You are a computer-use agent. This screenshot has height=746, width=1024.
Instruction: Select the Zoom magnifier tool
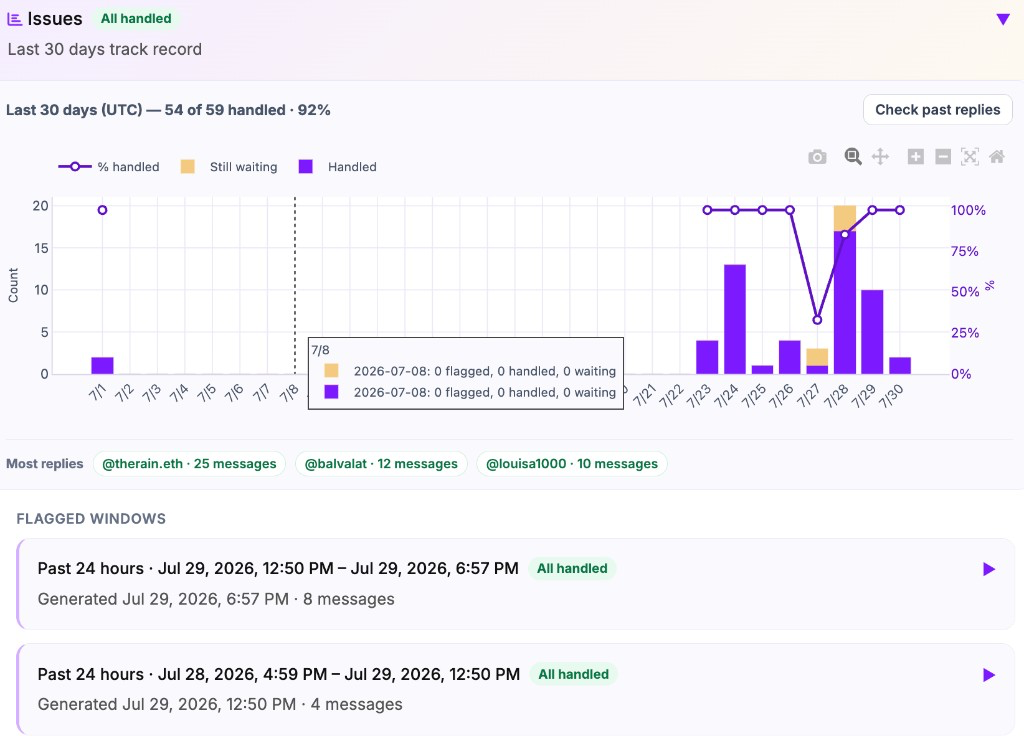(852, 157)
